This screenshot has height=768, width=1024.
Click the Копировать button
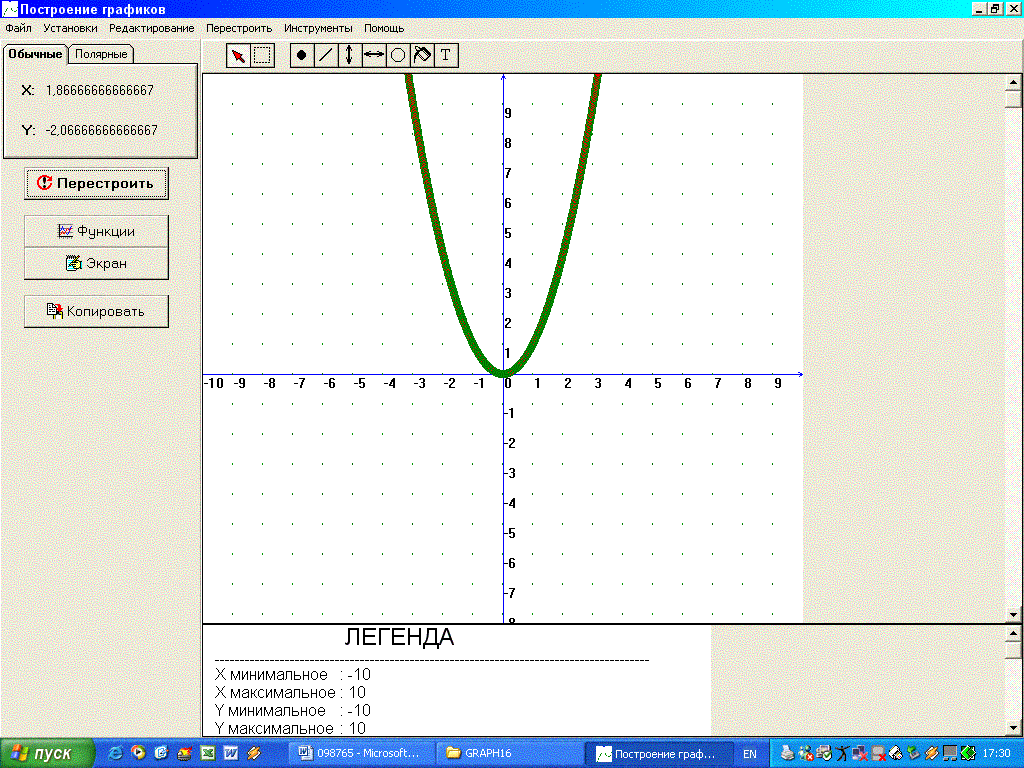point(96,311)
